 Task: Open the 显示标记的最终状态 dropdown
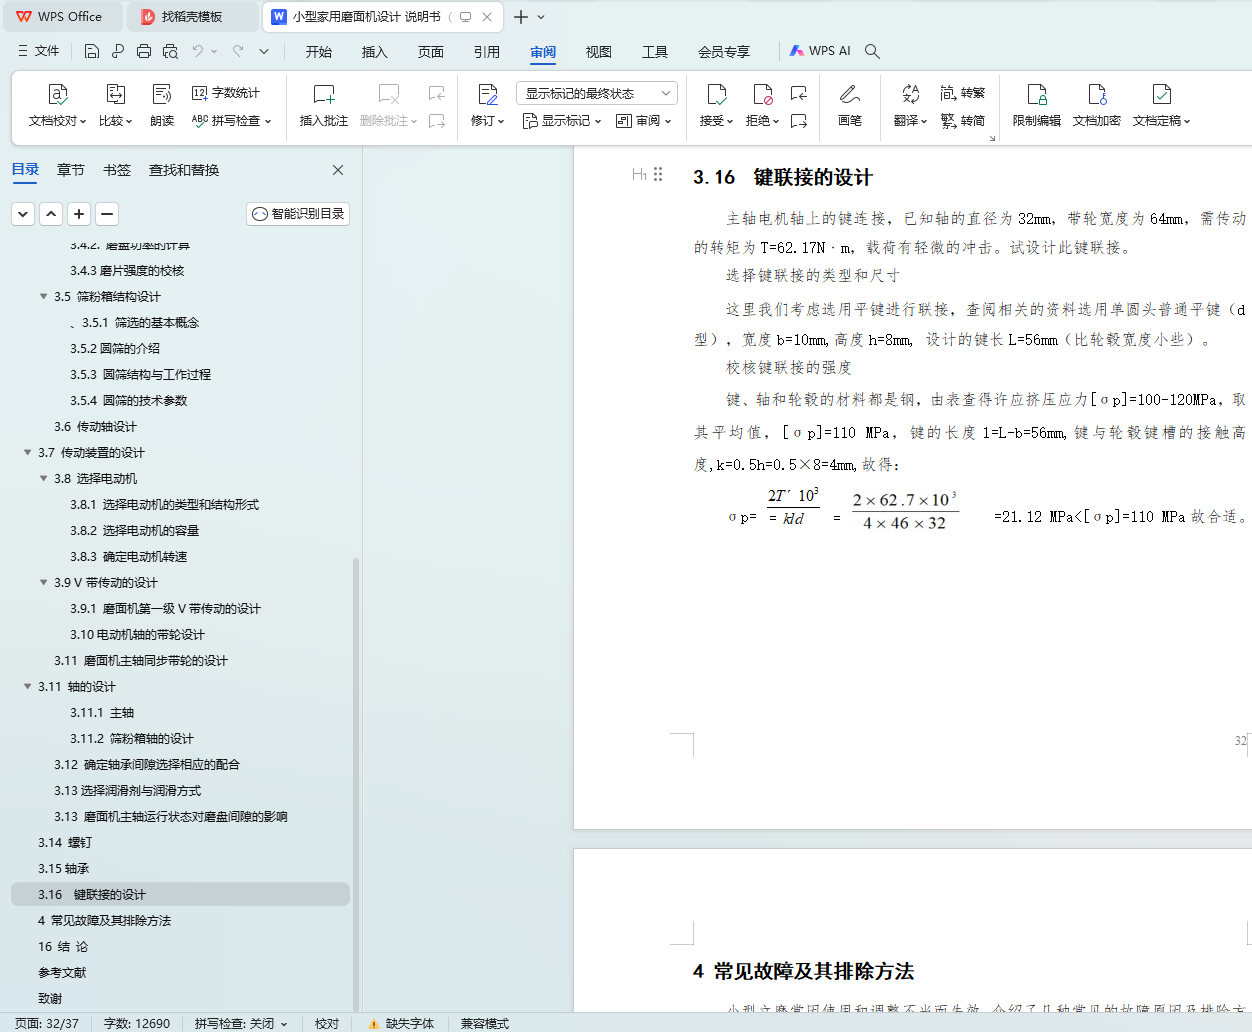597,93
